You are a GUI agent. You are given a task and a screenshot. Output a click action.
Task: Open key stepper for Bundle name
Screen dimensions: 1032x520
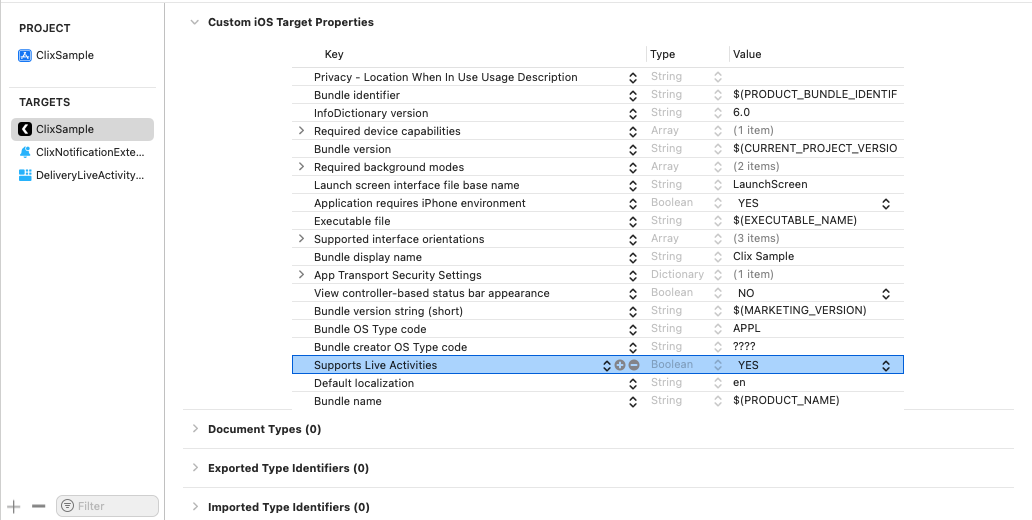click(x=632, y=402)
